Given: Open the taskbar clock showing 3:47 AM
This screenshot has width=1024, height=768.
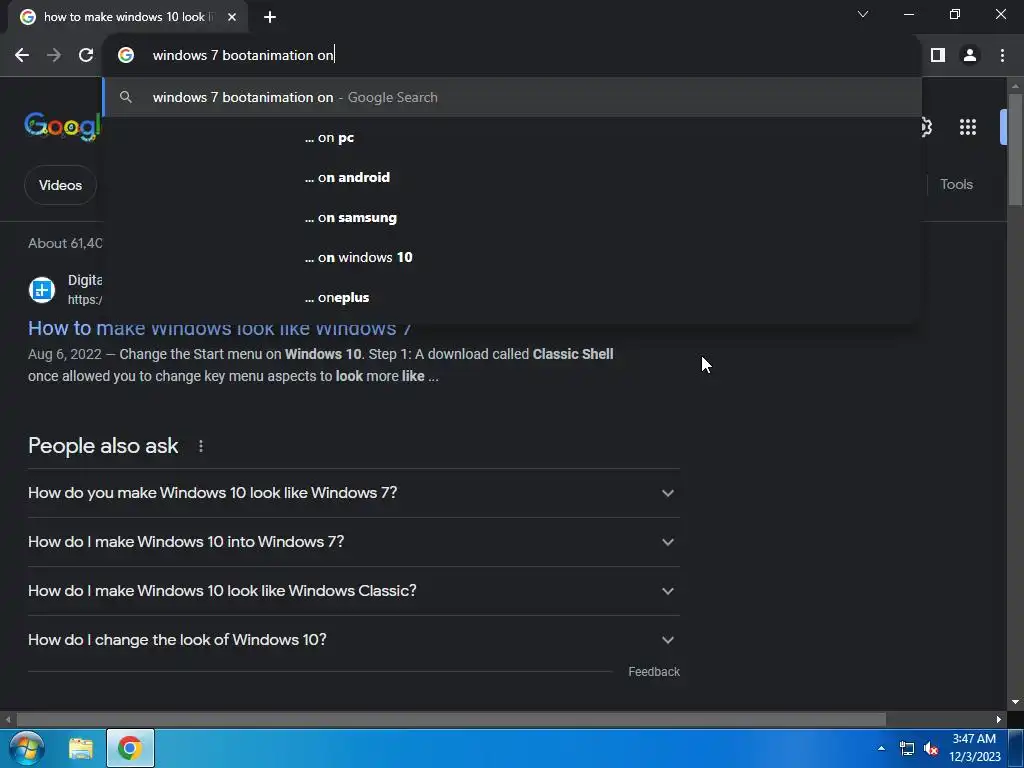Looking at the screenshot, I should [974, 748].
